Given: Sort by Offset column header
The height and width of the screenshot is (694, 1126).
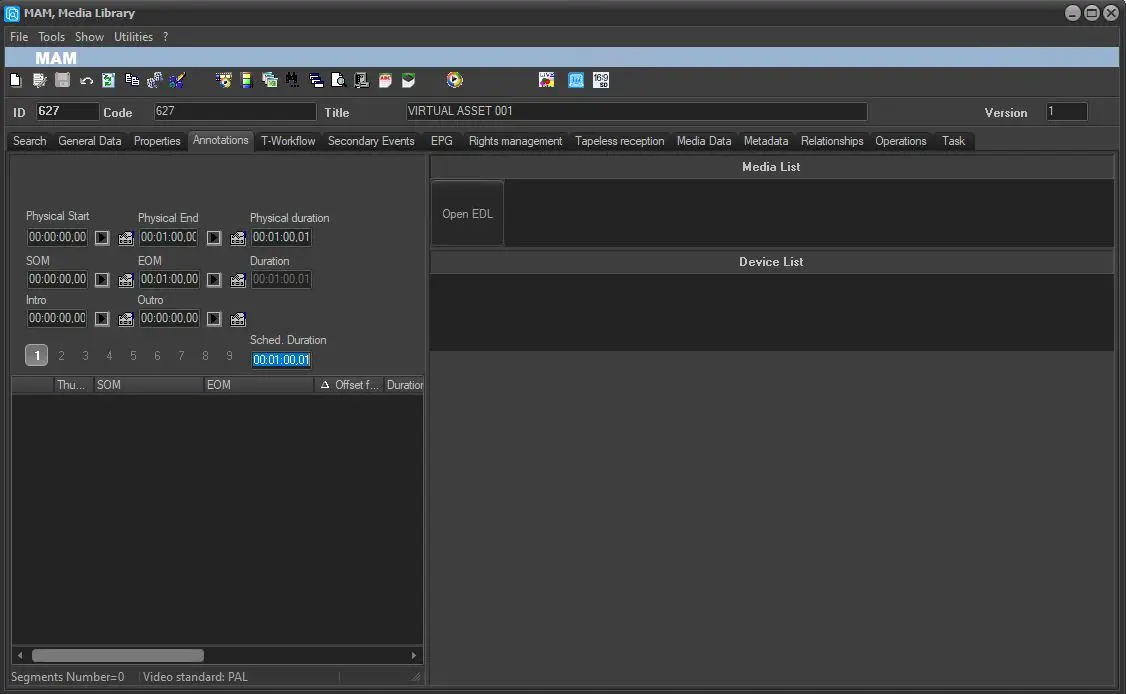Looking at the screenshot, I should click(x=350, y=385).
